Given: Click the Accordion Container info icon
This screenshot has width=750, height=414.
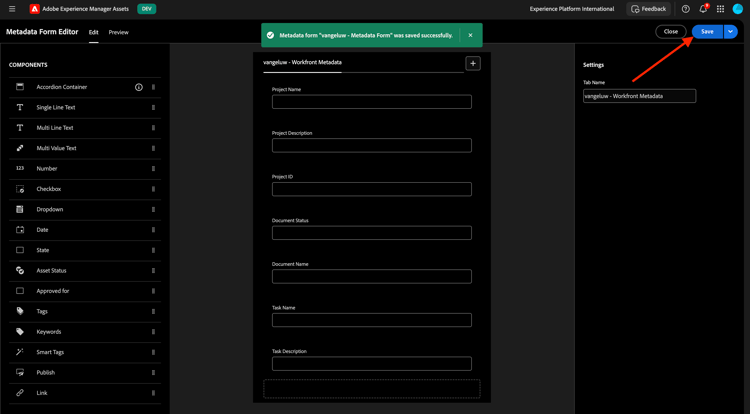Looking at the screenshot, I should pos(139,87).
